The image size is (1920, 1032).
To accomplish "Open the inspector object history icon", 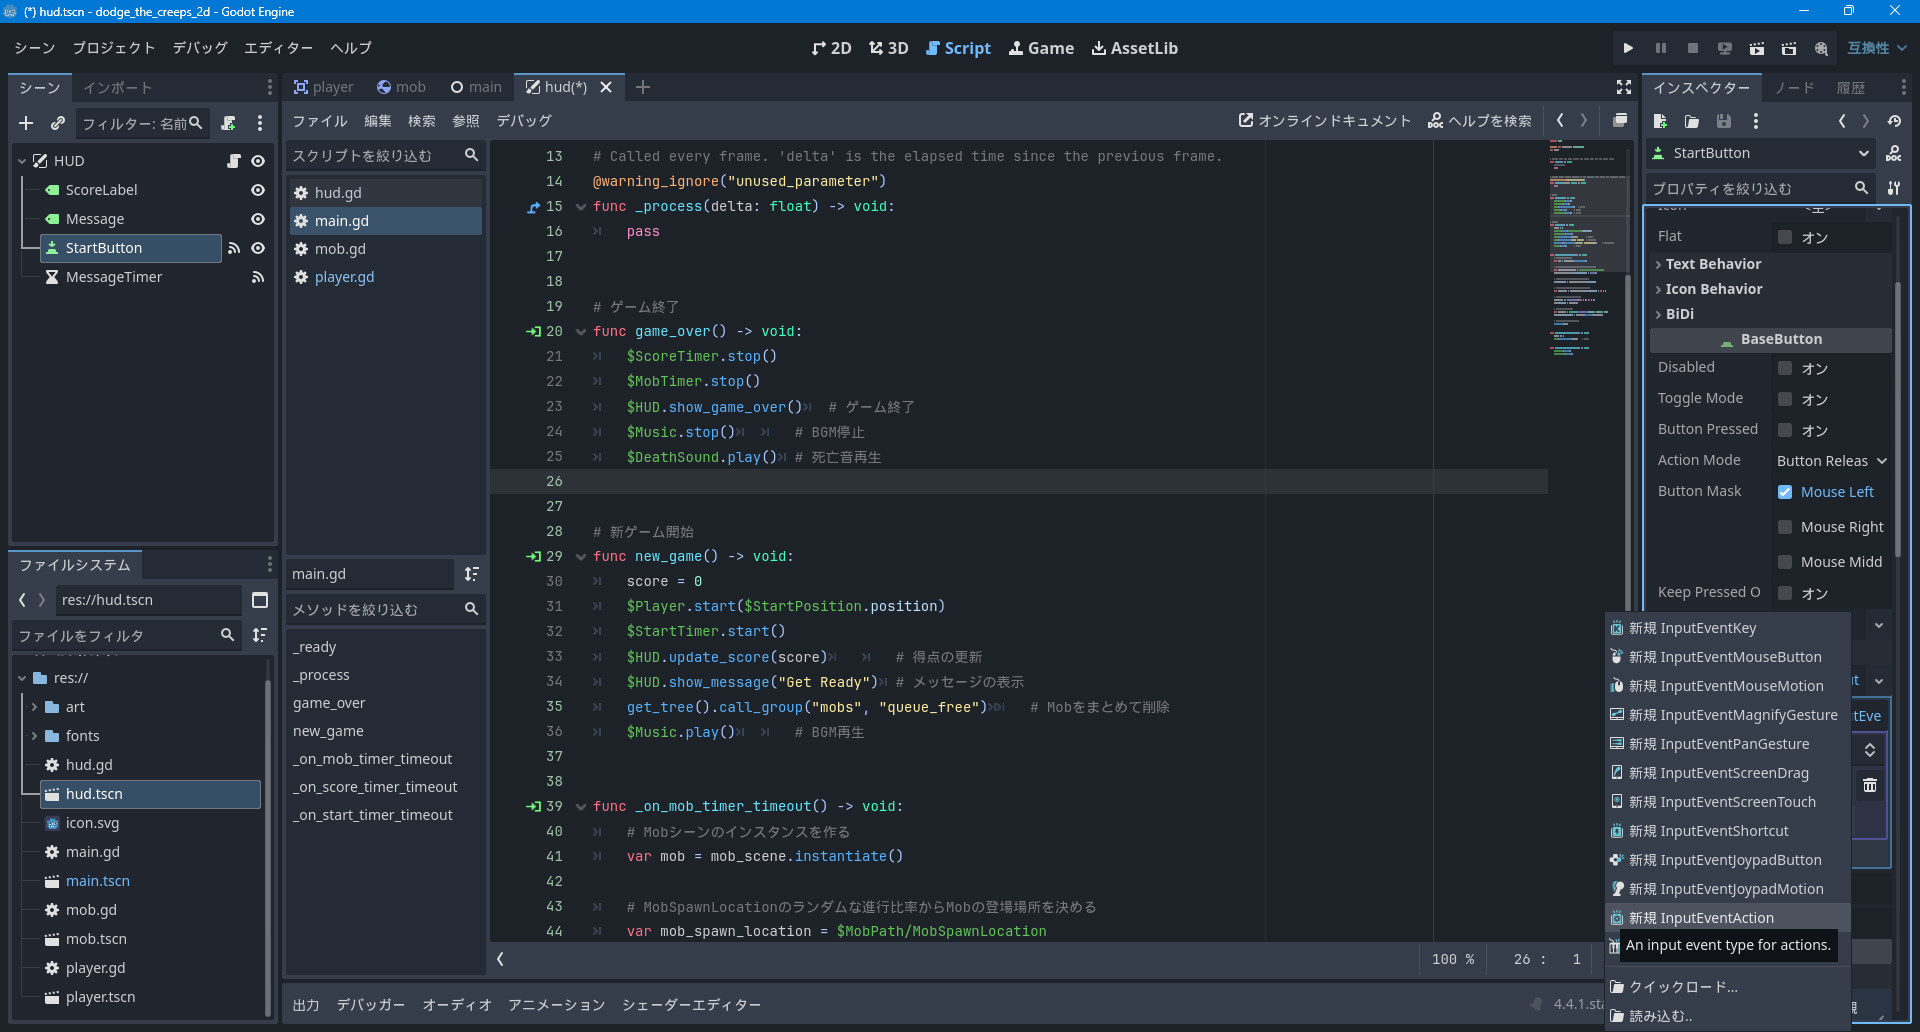I will click(x=1894, y=121).
